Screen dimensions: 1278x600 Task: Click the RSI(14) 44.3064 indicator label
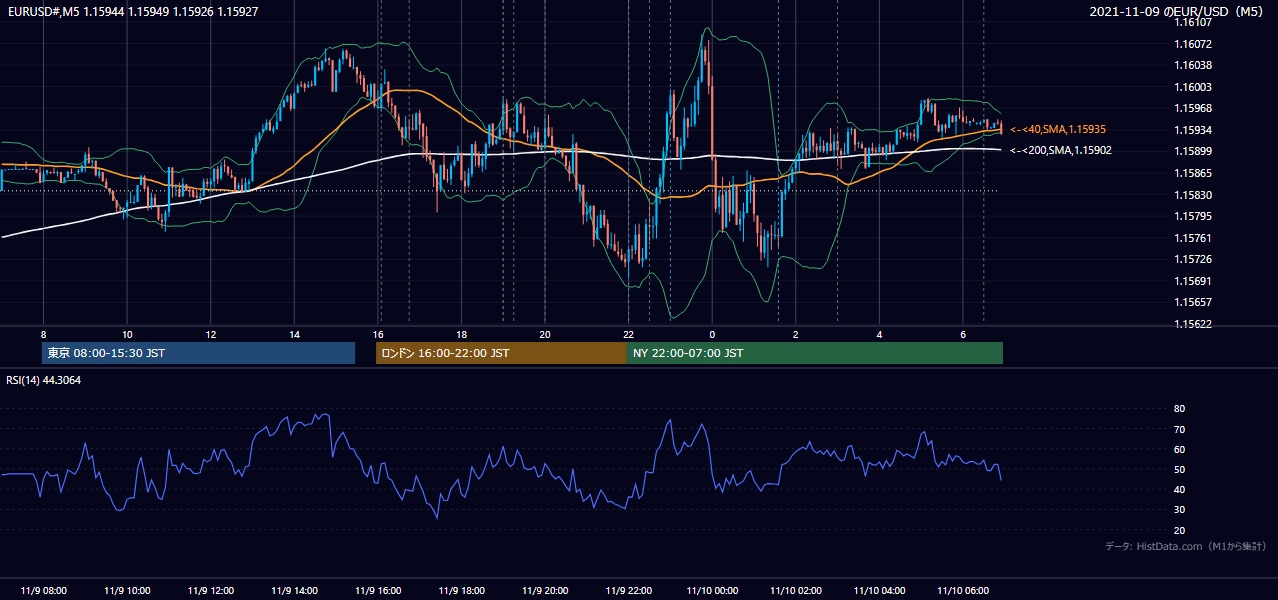click(44, 380)
